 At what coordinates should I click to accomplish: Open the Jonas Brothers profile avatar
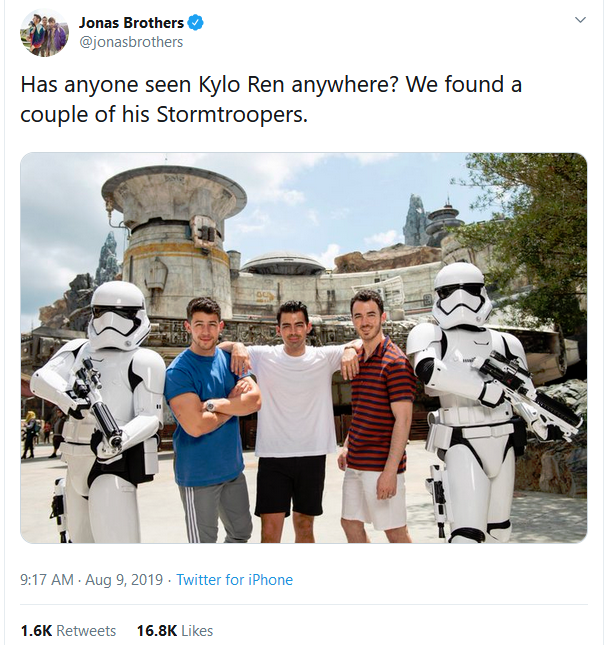coord(44,32)
